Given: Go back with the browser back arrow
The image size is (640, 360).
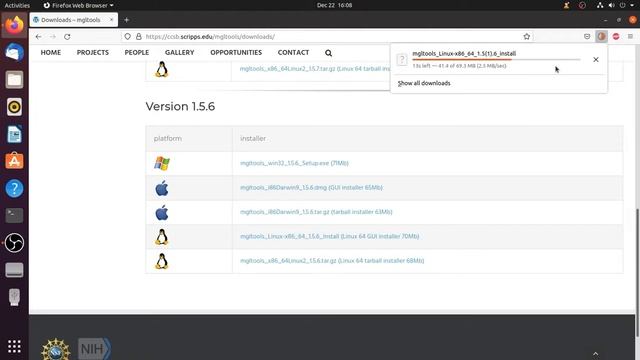Looking at the screenshot, I should (38, 37).
